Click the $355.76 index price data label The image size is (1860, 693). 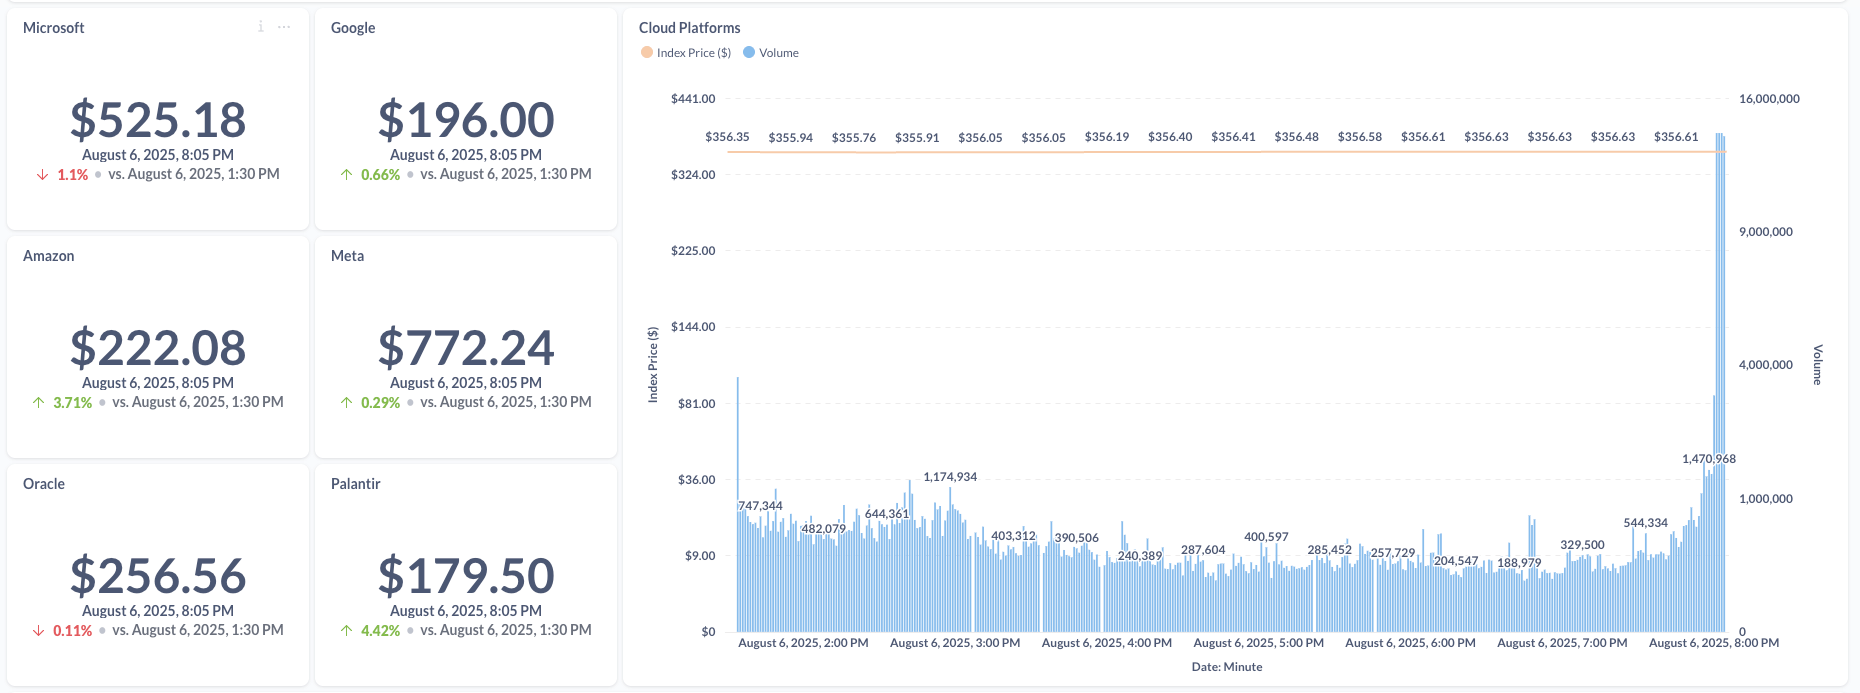click(x=854, y=138)
